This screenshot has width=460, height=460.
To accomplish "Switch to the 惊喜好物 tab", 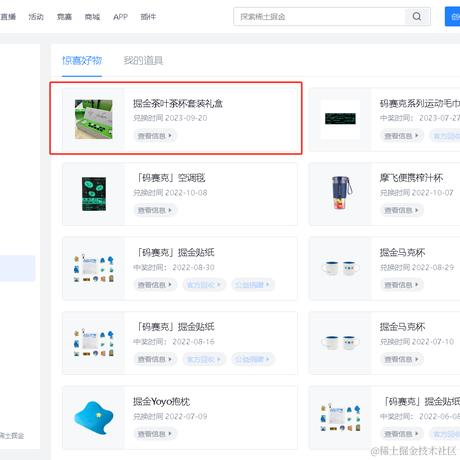I will tap(82, 61).
